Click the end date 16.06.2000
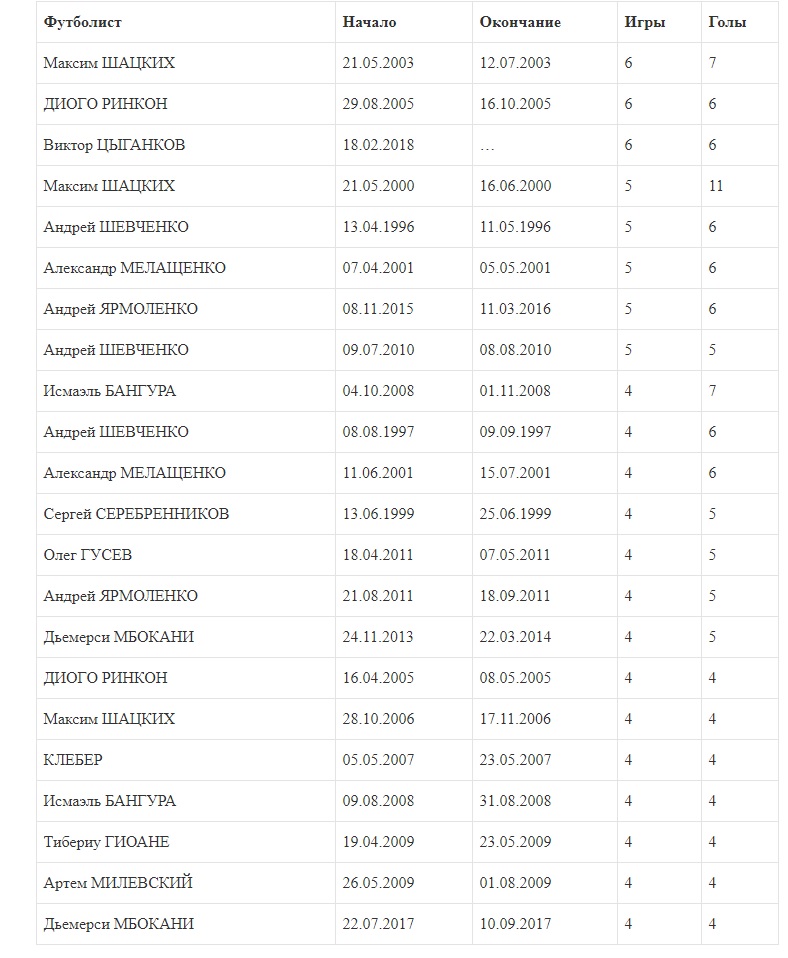788x958 pixels. [515, 186]
